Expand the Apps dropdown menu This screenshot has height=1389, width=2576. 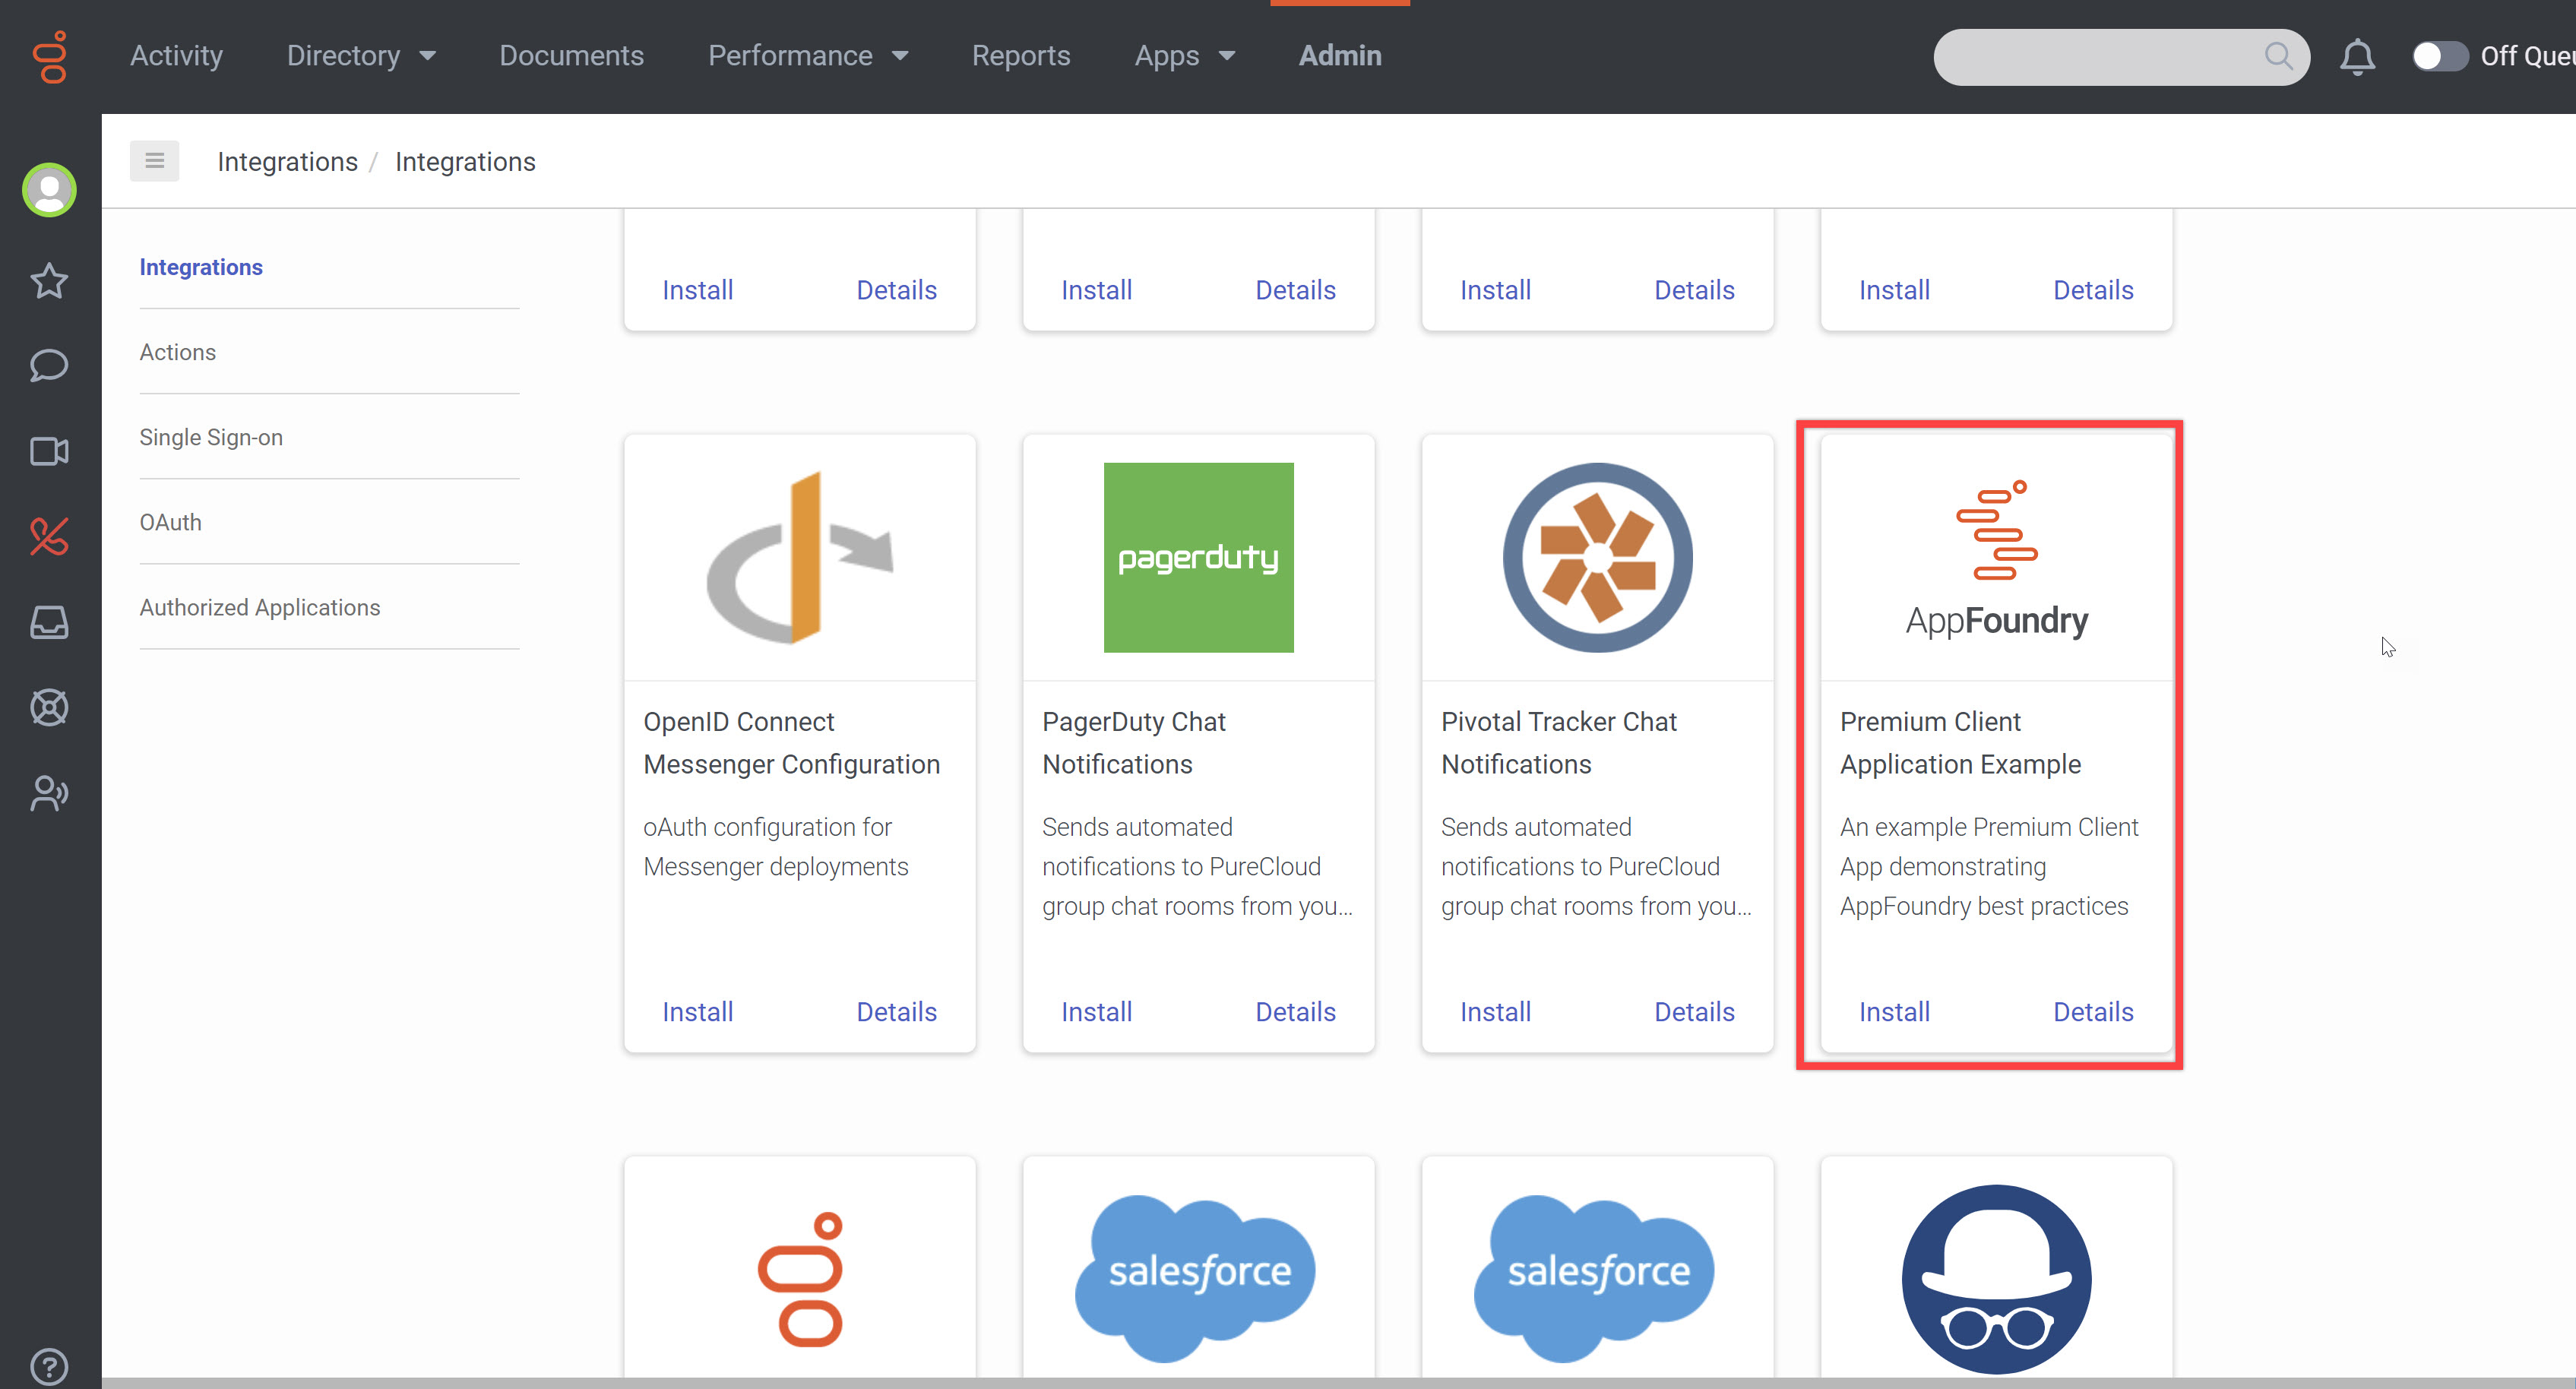1184,56
